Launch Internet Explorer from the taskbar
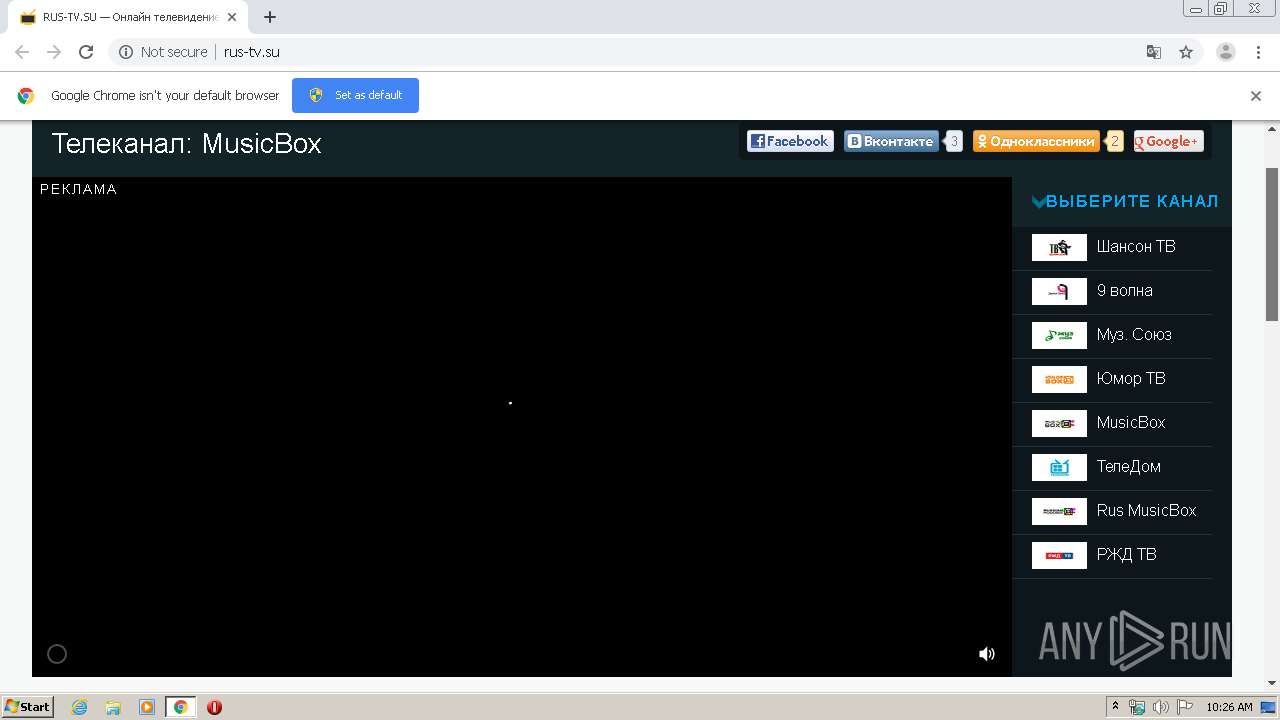The height and width of the screenshot is (720, 1280). (79, 707)
